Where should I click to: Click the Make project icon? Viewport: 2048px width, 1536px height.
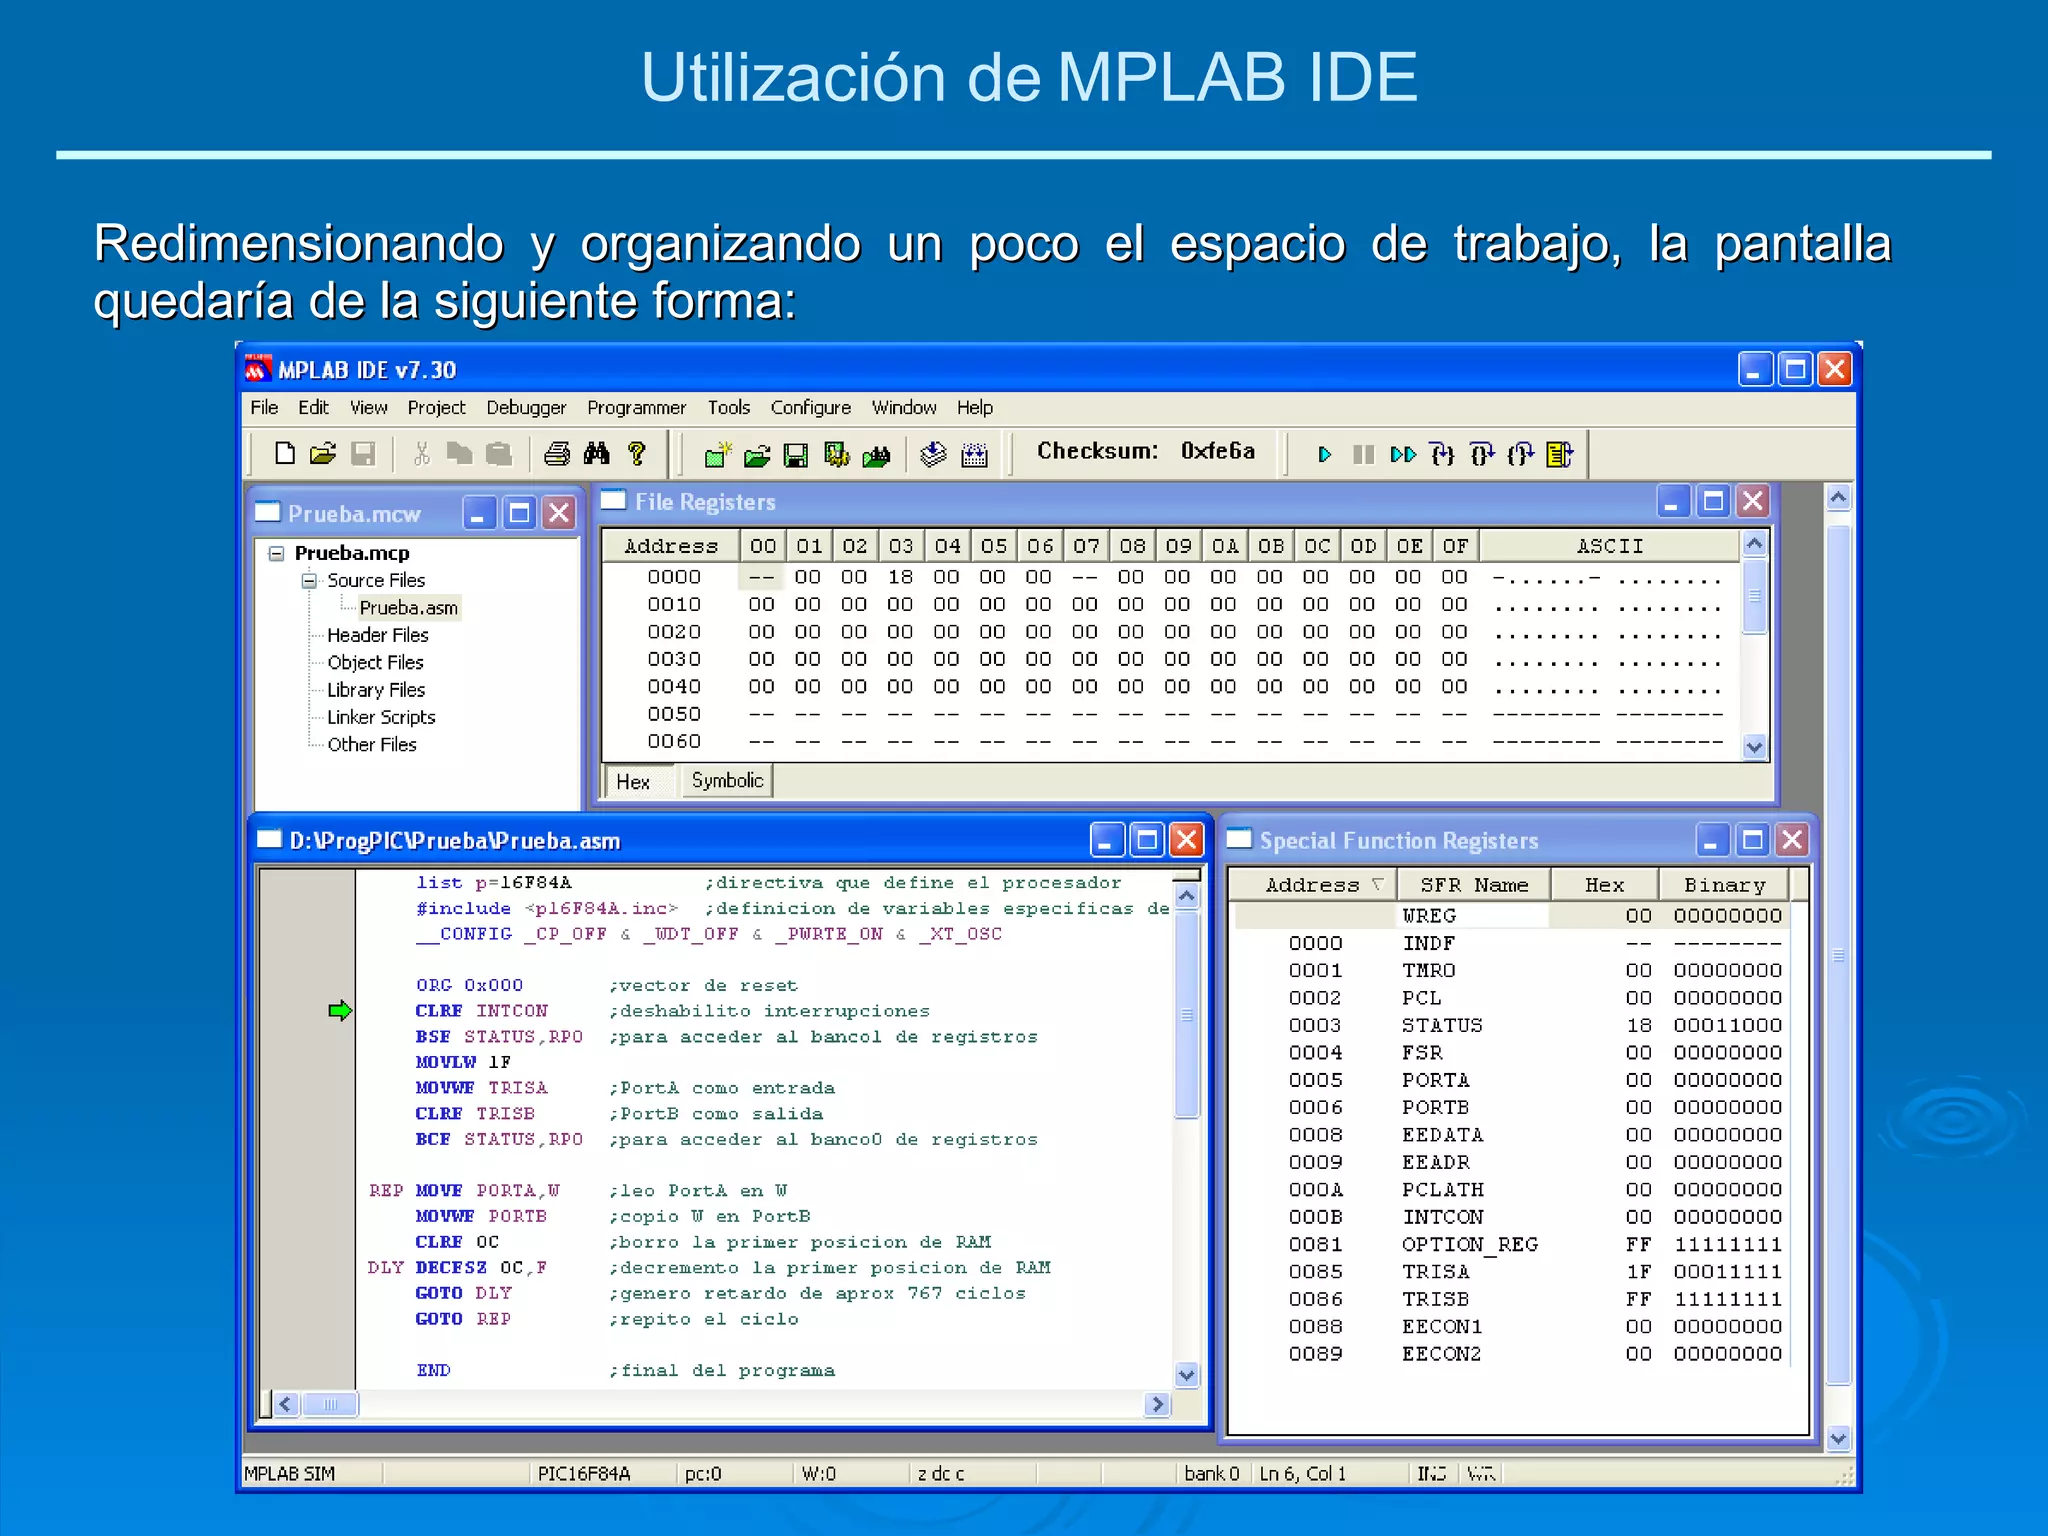tap(933, 455)
